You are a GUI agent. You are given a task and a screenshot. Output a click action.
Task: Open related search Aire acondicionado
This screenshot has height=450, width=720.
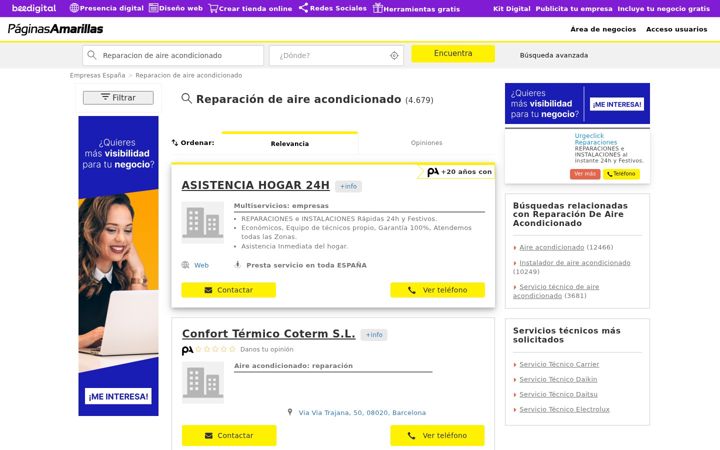pyautogui.click(x=551, y=247)
